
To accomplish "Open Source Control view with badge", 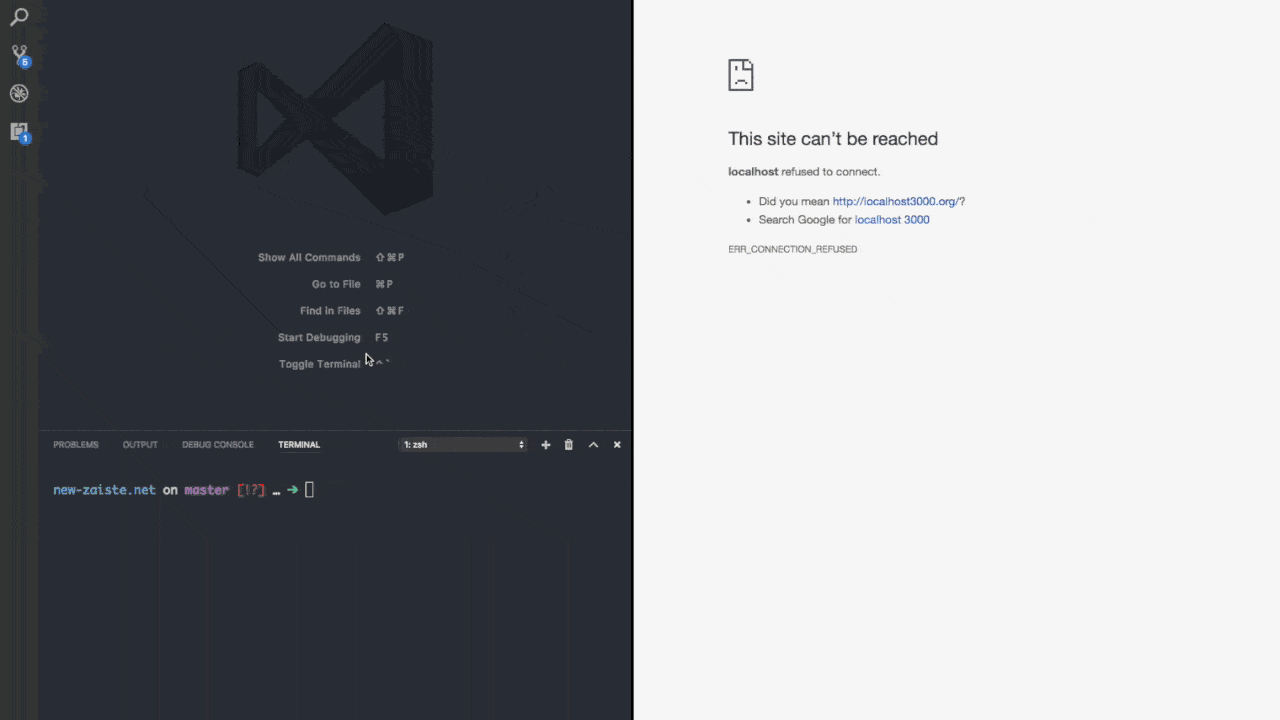I will point(20,54).
